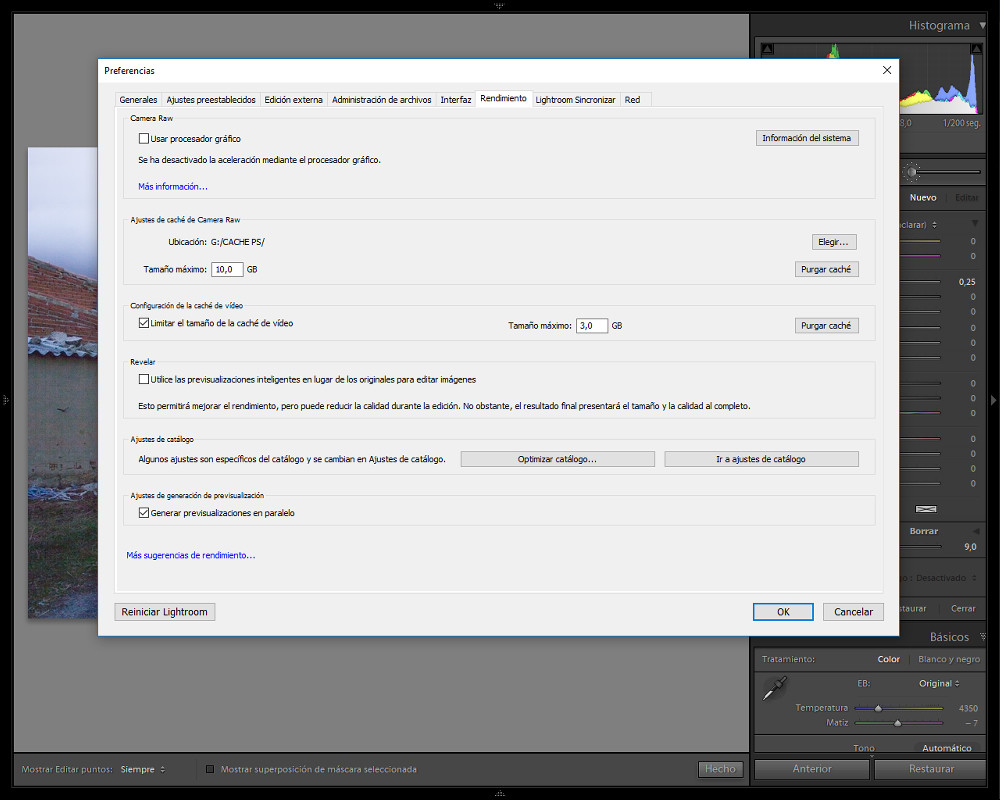
Task: Click the left panel reveal arrow
Action: [6, 397]
